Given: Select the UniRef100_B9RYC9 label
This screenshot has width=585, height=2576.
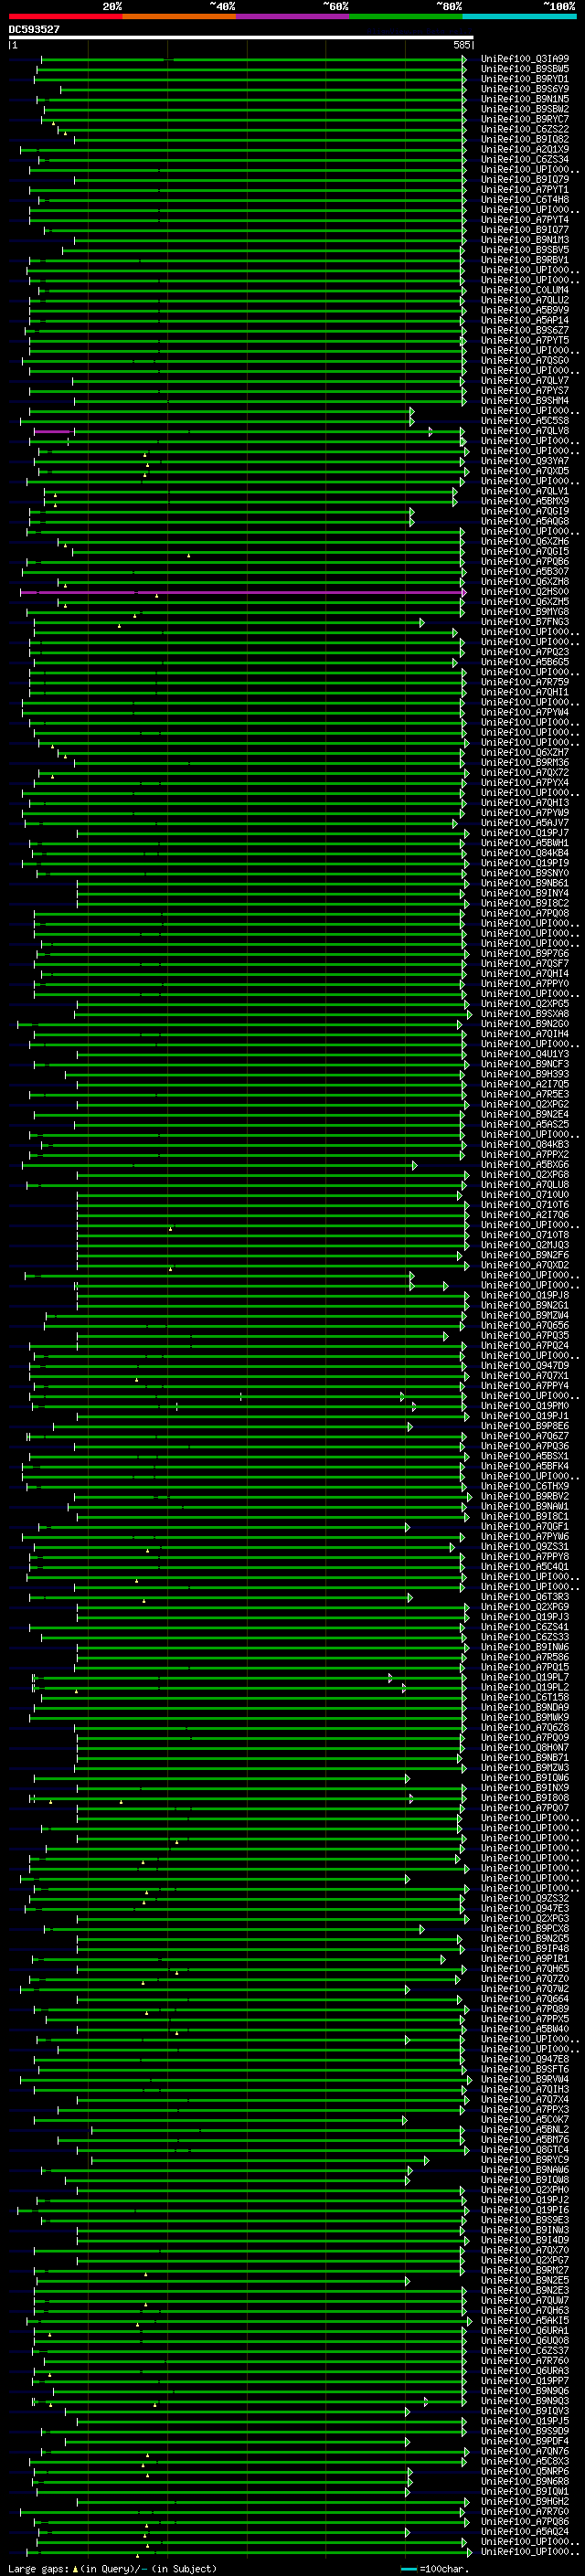Looking at the screenshot, I should click(525, 2159).
